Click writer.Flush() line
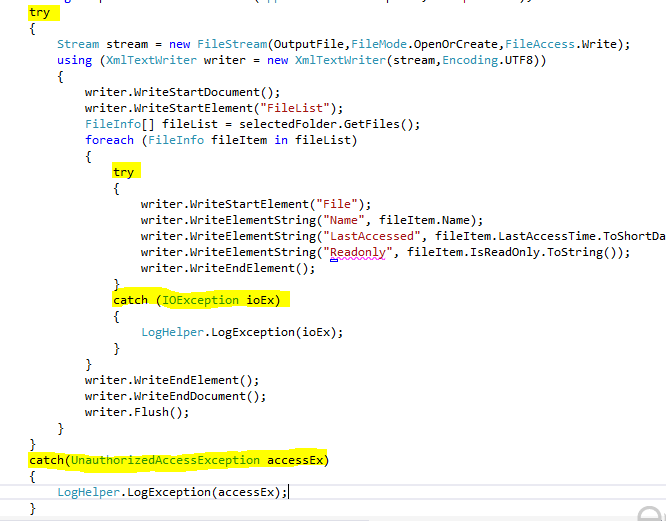 tap(137, 412)
